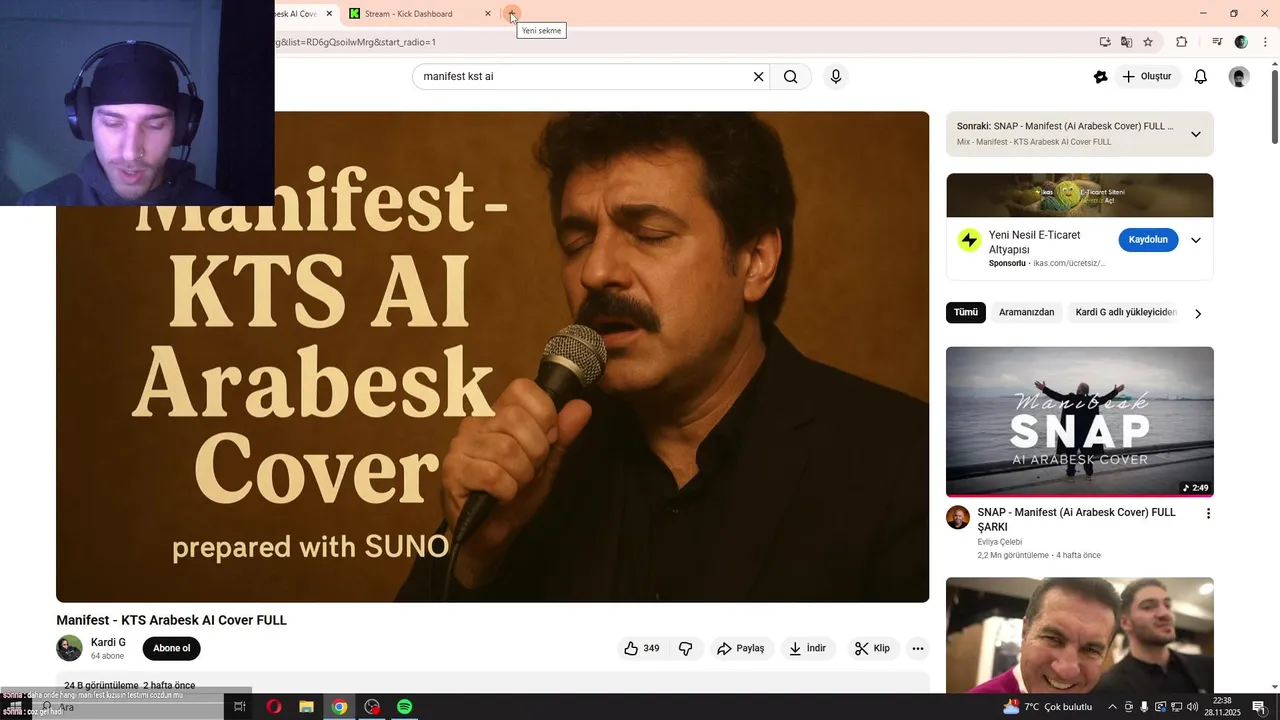Open Windows Task View icon
Screen dimensions: 1280x720
tap(239, 707)
